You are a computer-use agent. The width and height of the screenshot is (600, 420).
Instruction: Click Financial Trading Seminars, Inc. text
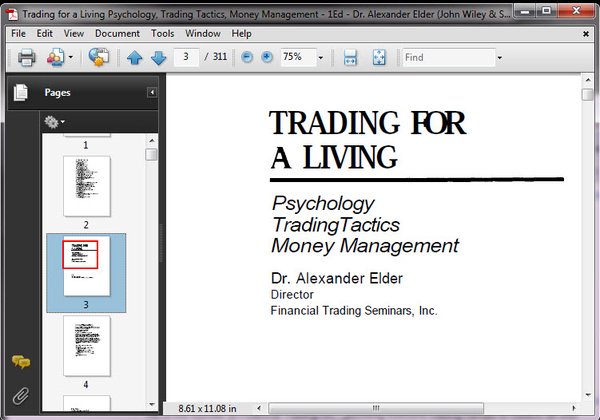click(x=354, y=310)
